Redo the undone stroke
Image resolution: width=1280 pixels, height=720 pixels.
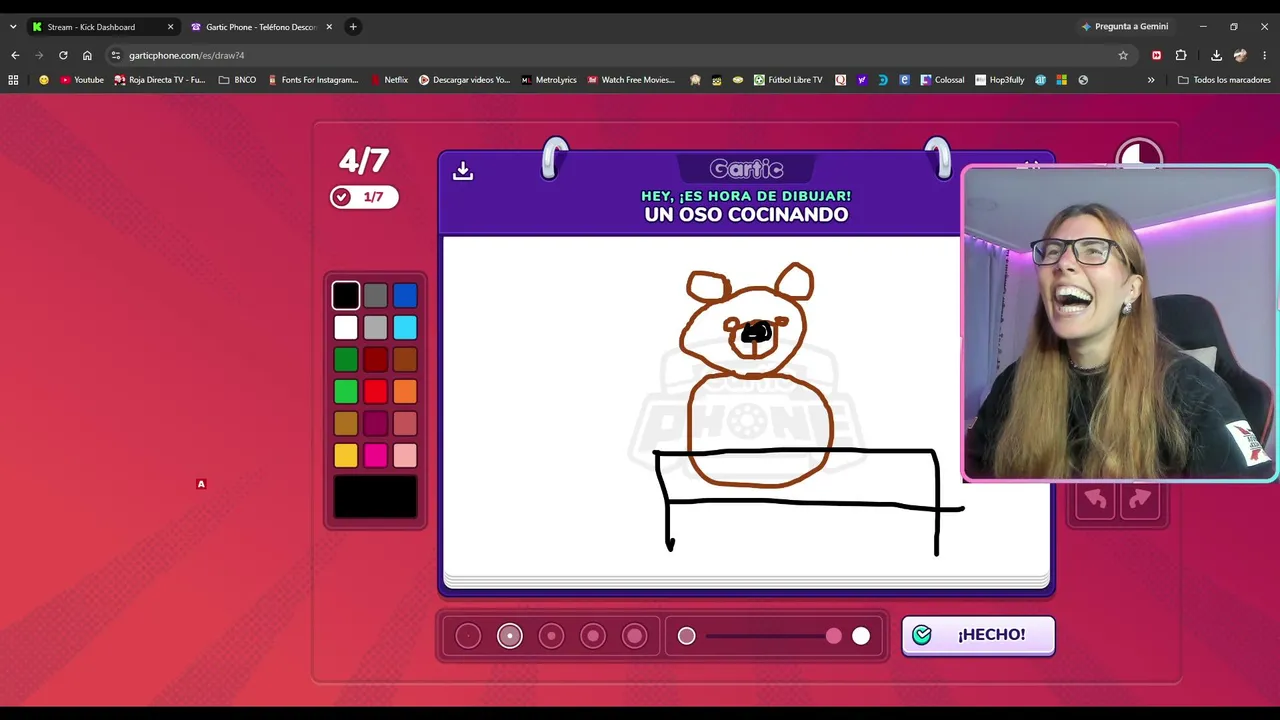coord(1140,500)
